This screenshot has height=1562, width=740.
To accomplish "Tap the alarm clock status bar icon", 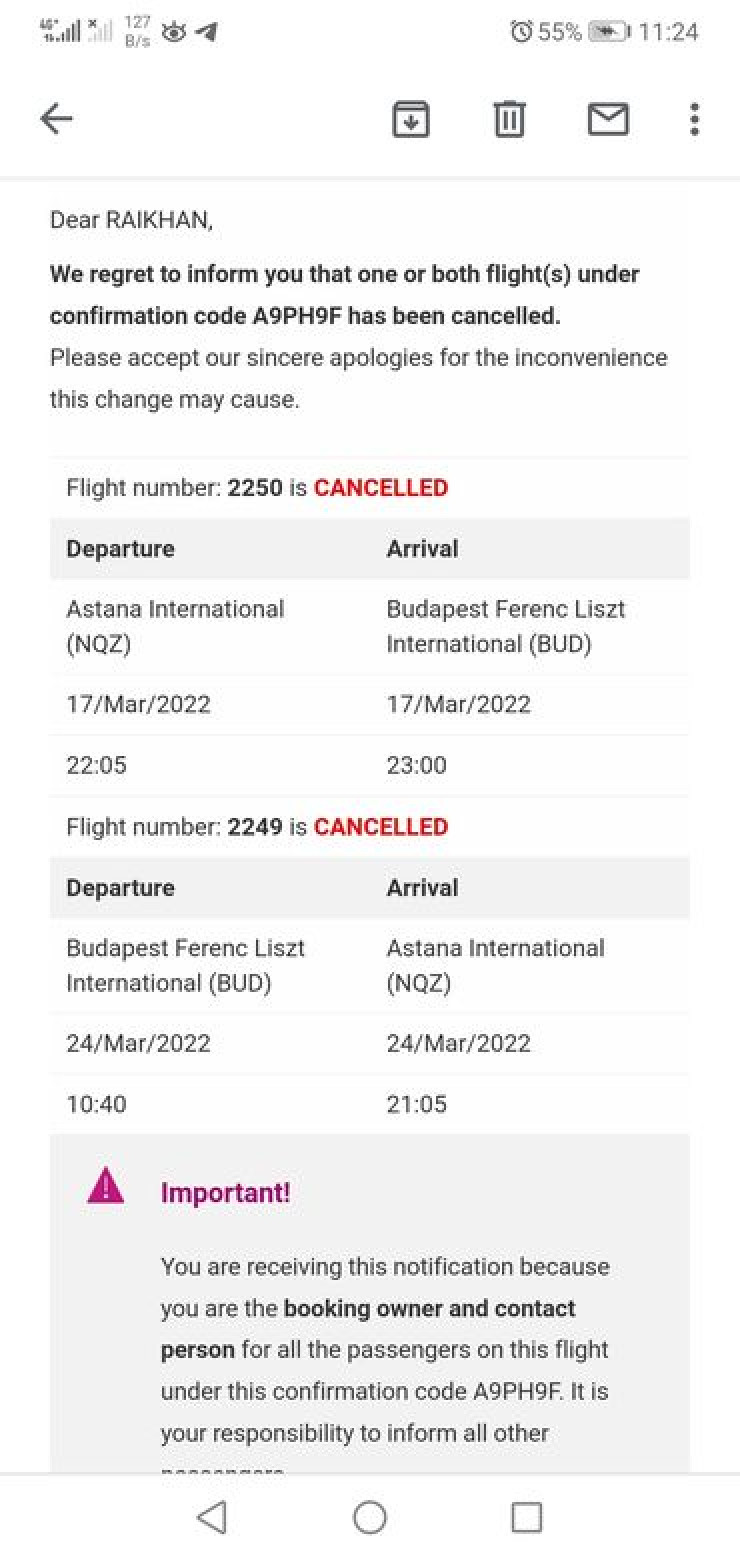I will (x=521, y=32).
